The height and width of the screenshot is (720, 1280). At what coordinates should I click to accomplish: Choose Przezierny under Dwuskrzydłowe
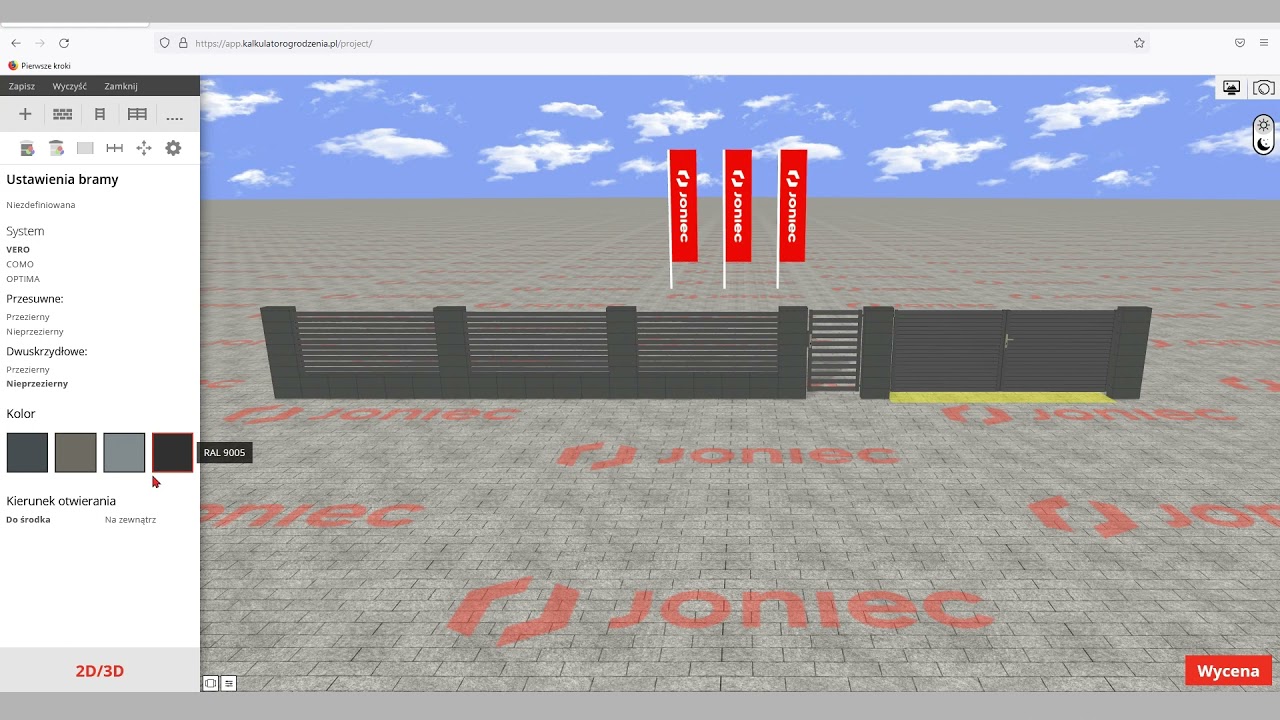tap(28, 369)
